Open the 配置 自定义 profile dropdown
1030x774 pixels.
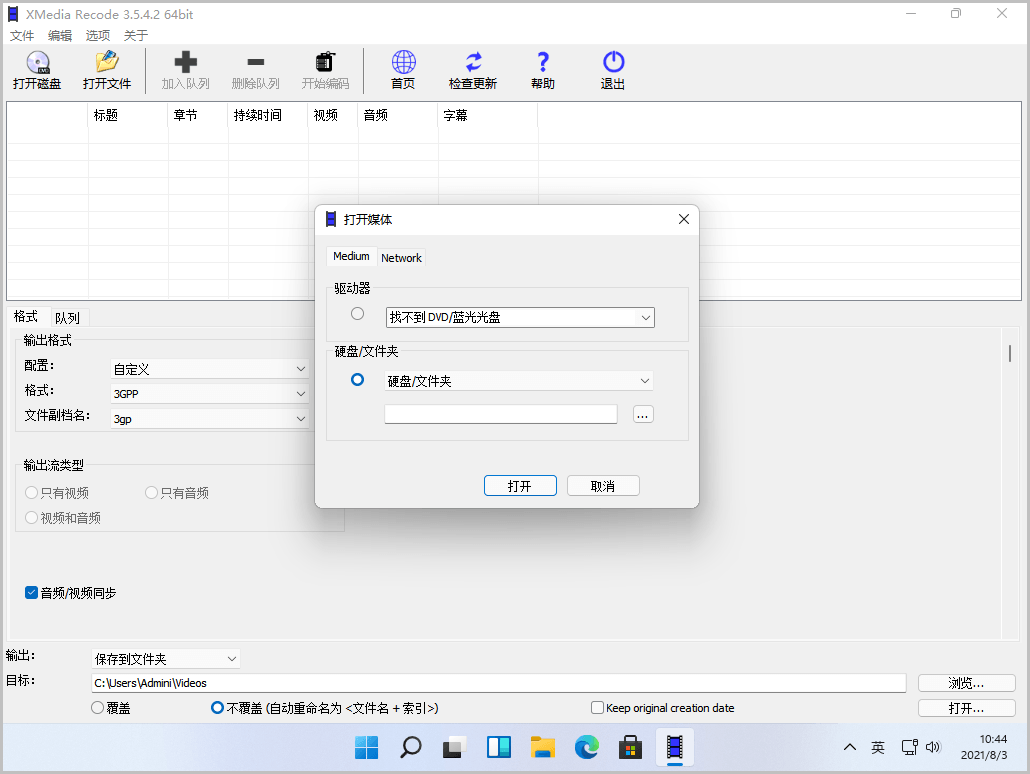(210, 369)
